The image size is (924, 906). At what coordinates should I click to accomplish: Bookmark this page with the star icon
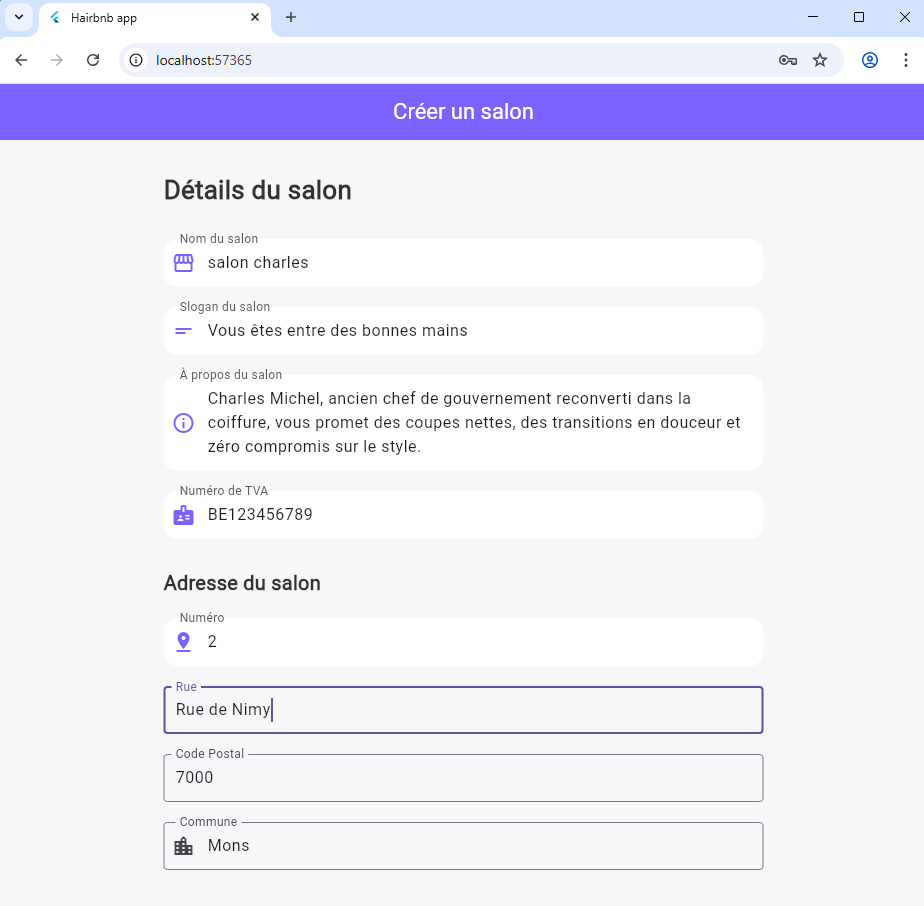point(820,60)
